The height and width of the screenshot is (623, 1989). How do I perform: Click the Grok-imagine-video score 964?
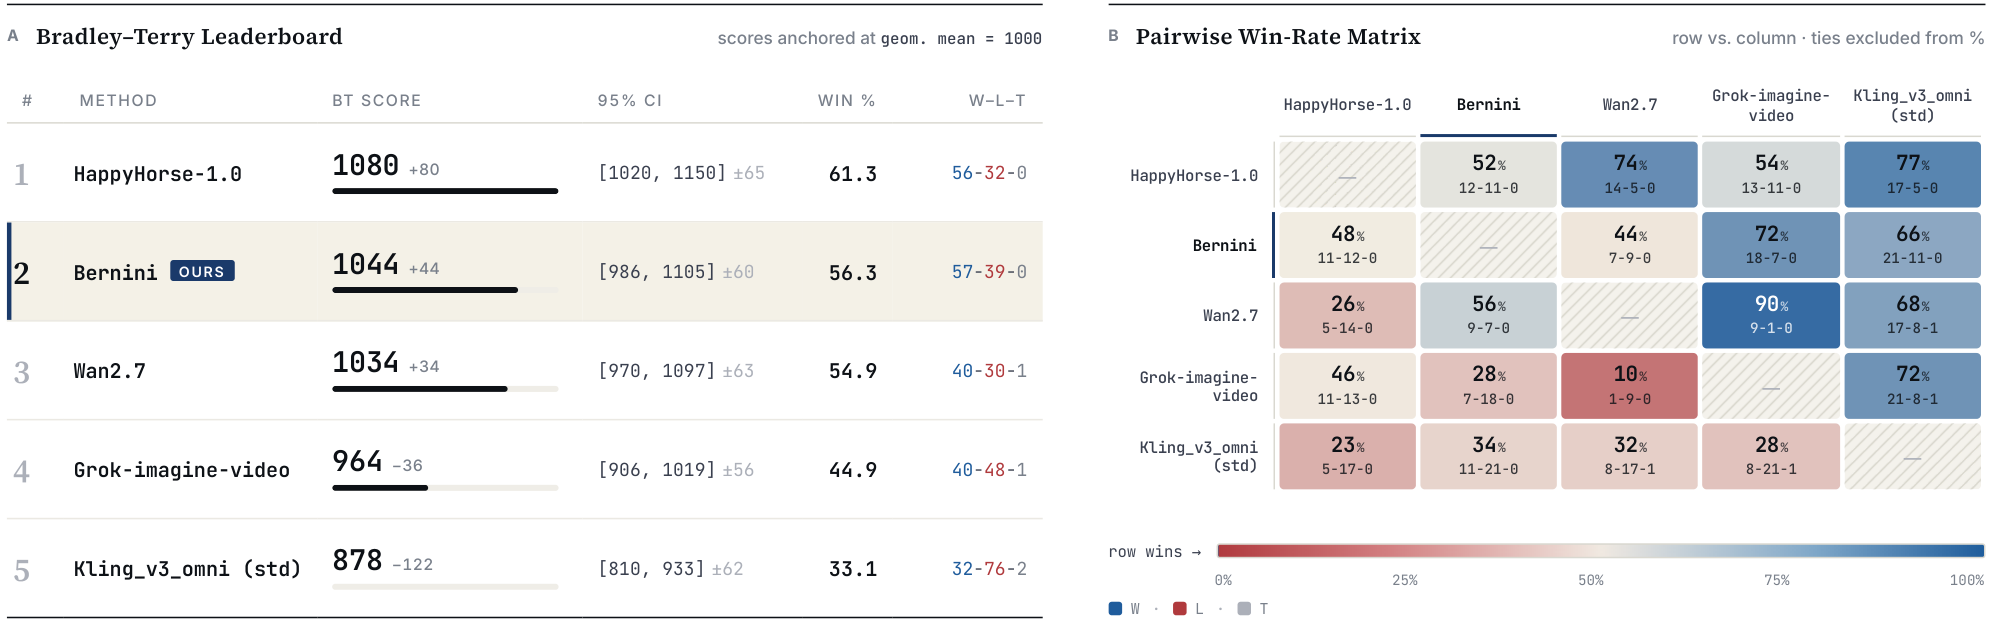(357, 461)
